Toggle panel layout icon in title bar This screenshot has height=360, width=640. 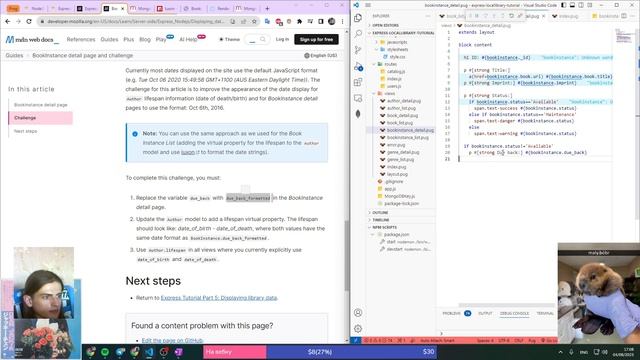(572, 5)
